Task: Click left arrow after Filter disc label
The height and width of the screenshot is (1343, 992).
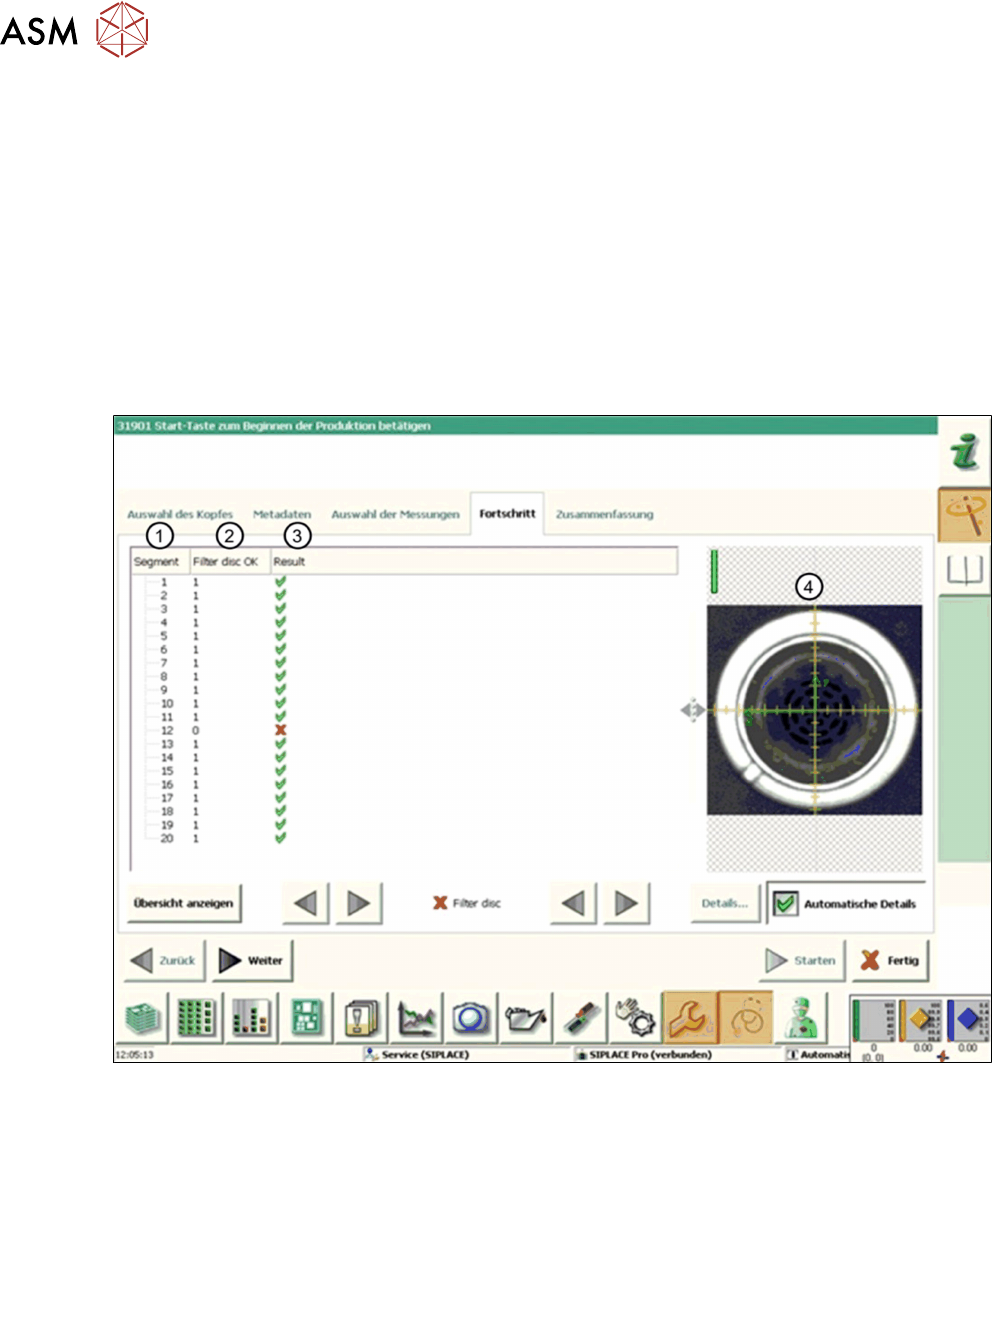Action: pyautogui.click(x=573, y=903)
